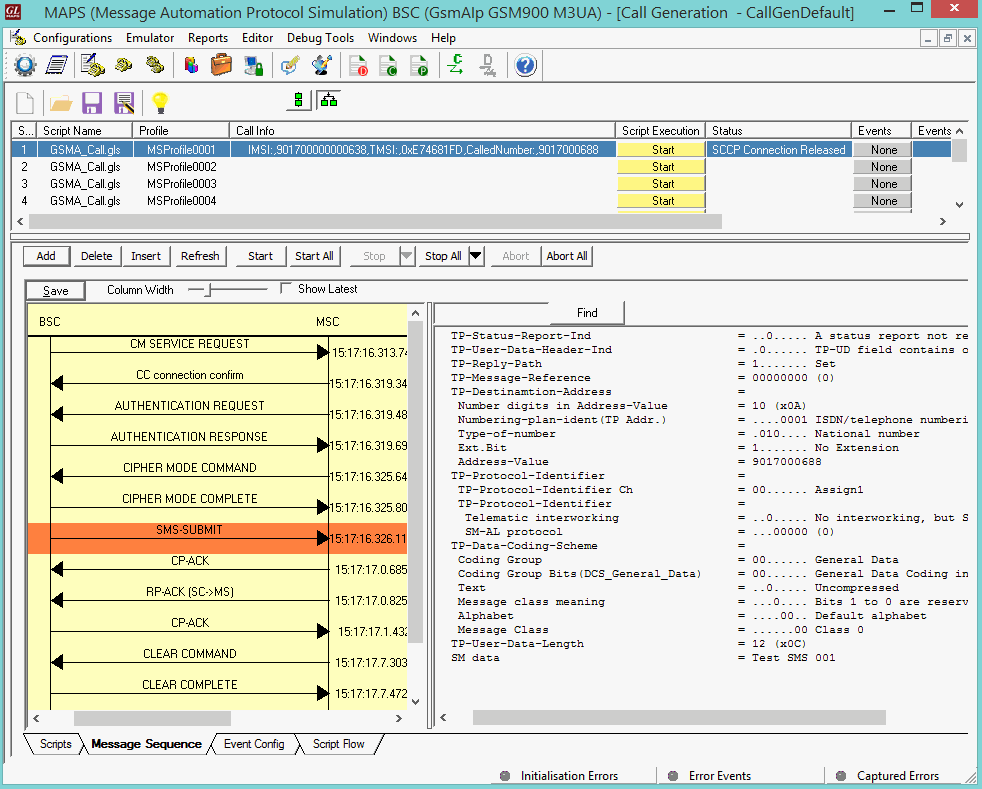Switch to the Script Flow tab
Viewport: 982px width, 789px height.
pyautogui.click(x=338, y=743)
